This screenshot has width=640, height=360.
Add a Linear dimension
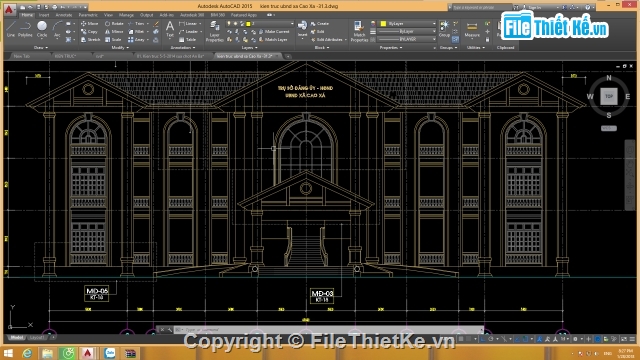pos(189,24)
